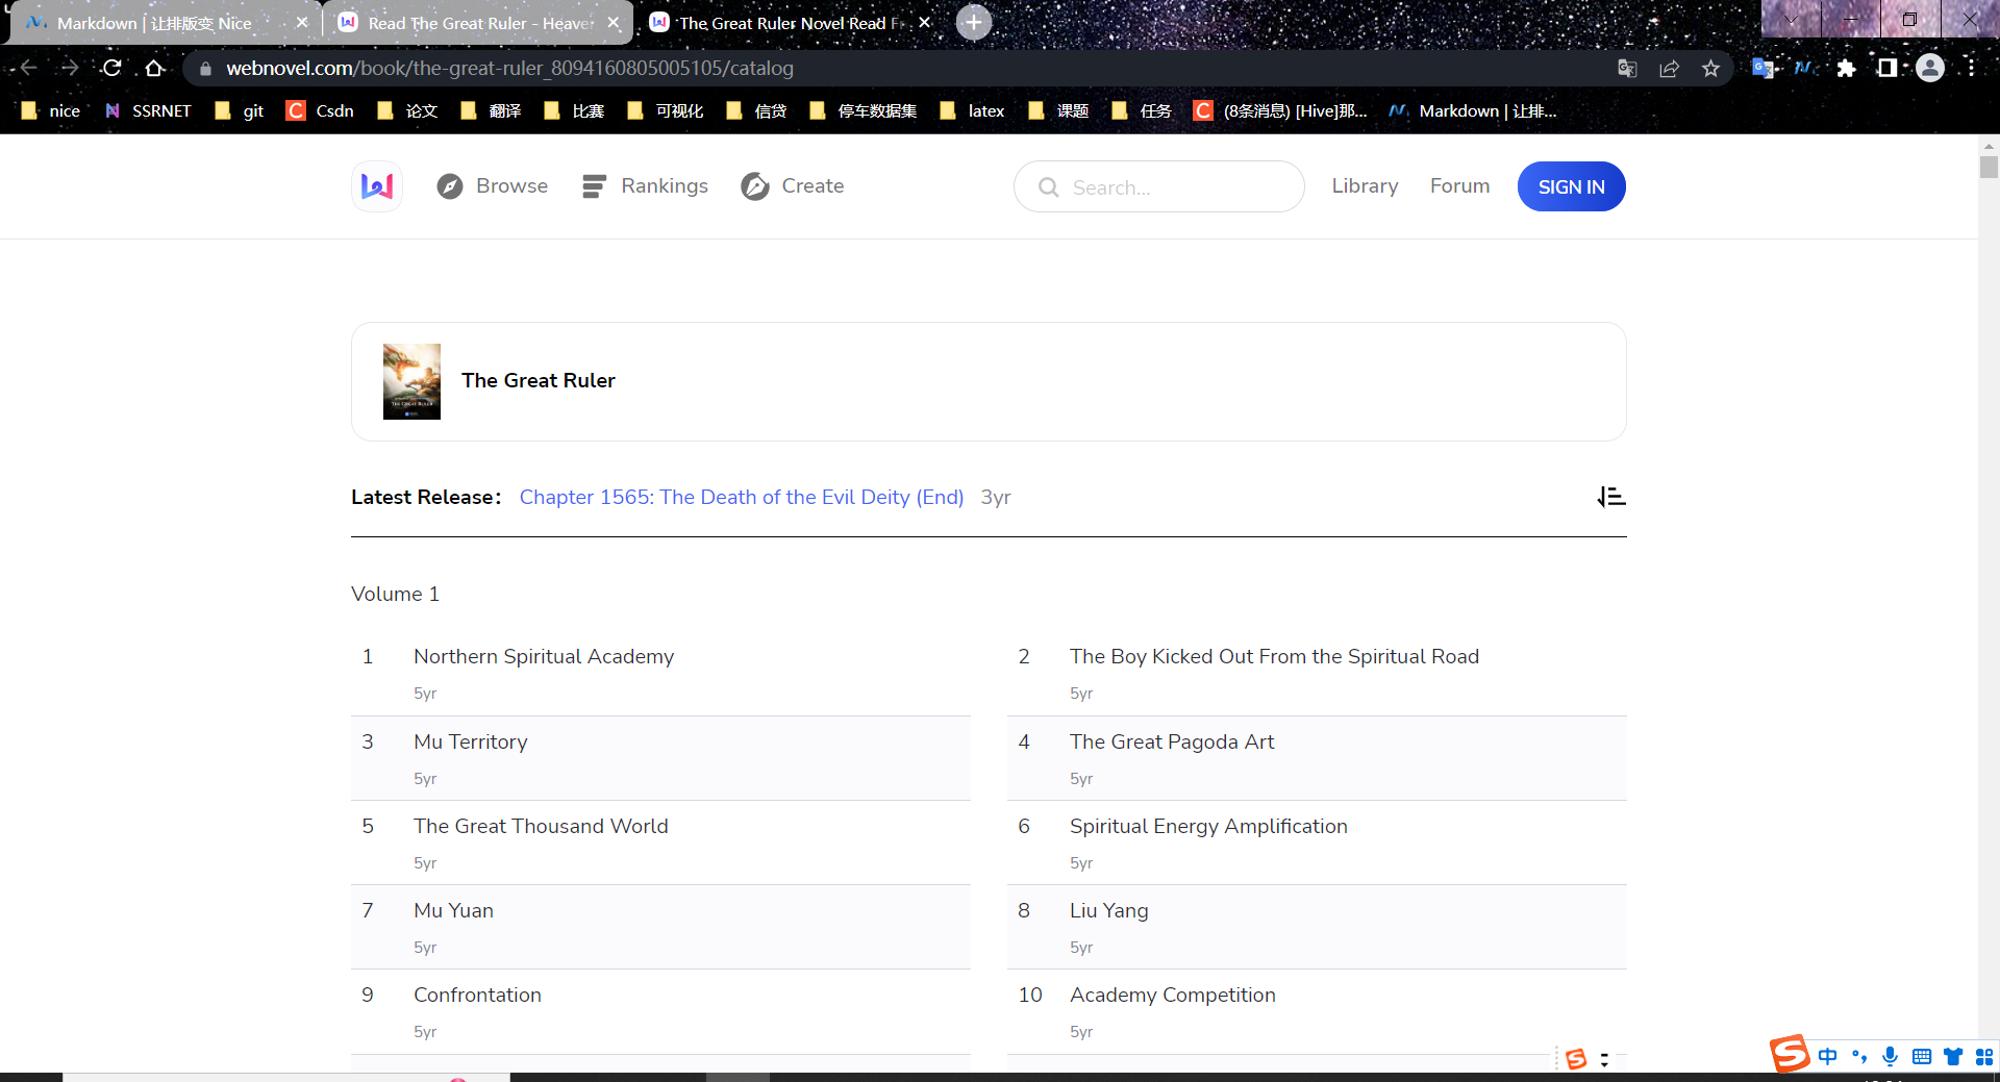Click the page vertical scrollbar thumb

point(1988,167)
